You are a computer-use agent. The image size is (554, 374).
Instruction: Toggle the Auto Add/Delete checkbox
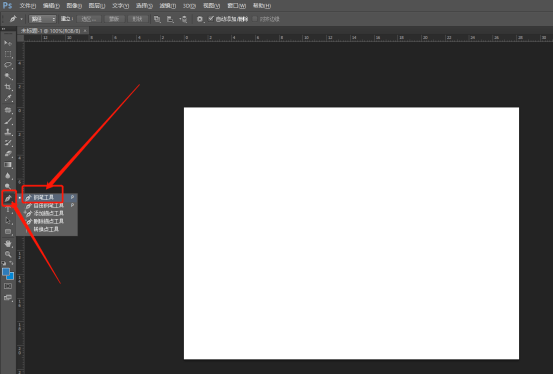pyautogui.click(x=211, y=19)
